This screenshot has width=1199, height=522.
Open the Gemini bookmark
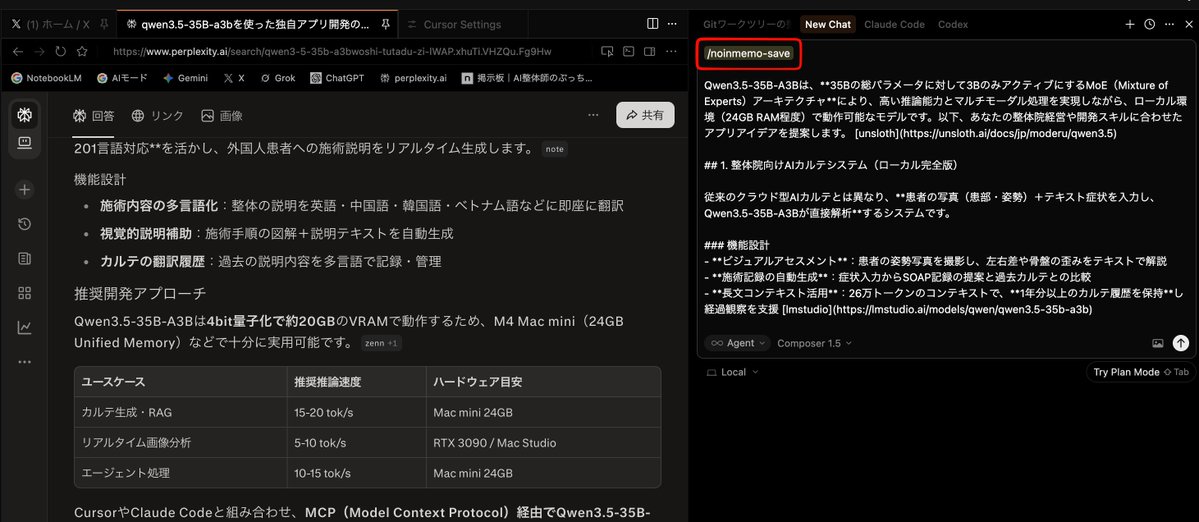[186, 78]
